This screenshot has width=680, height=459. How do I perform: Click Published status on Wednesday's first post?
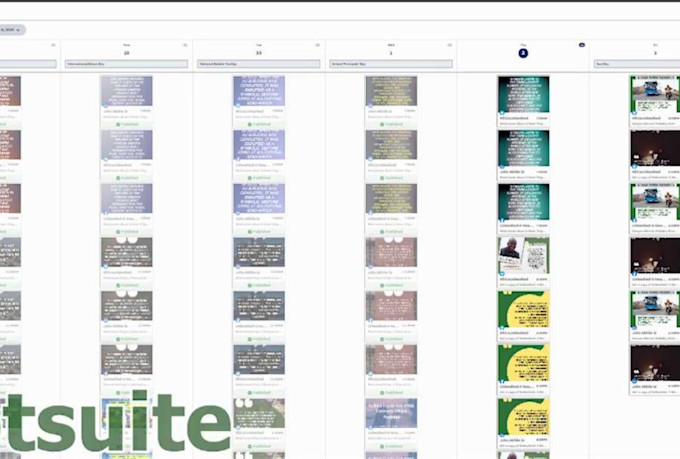(392, 124)
